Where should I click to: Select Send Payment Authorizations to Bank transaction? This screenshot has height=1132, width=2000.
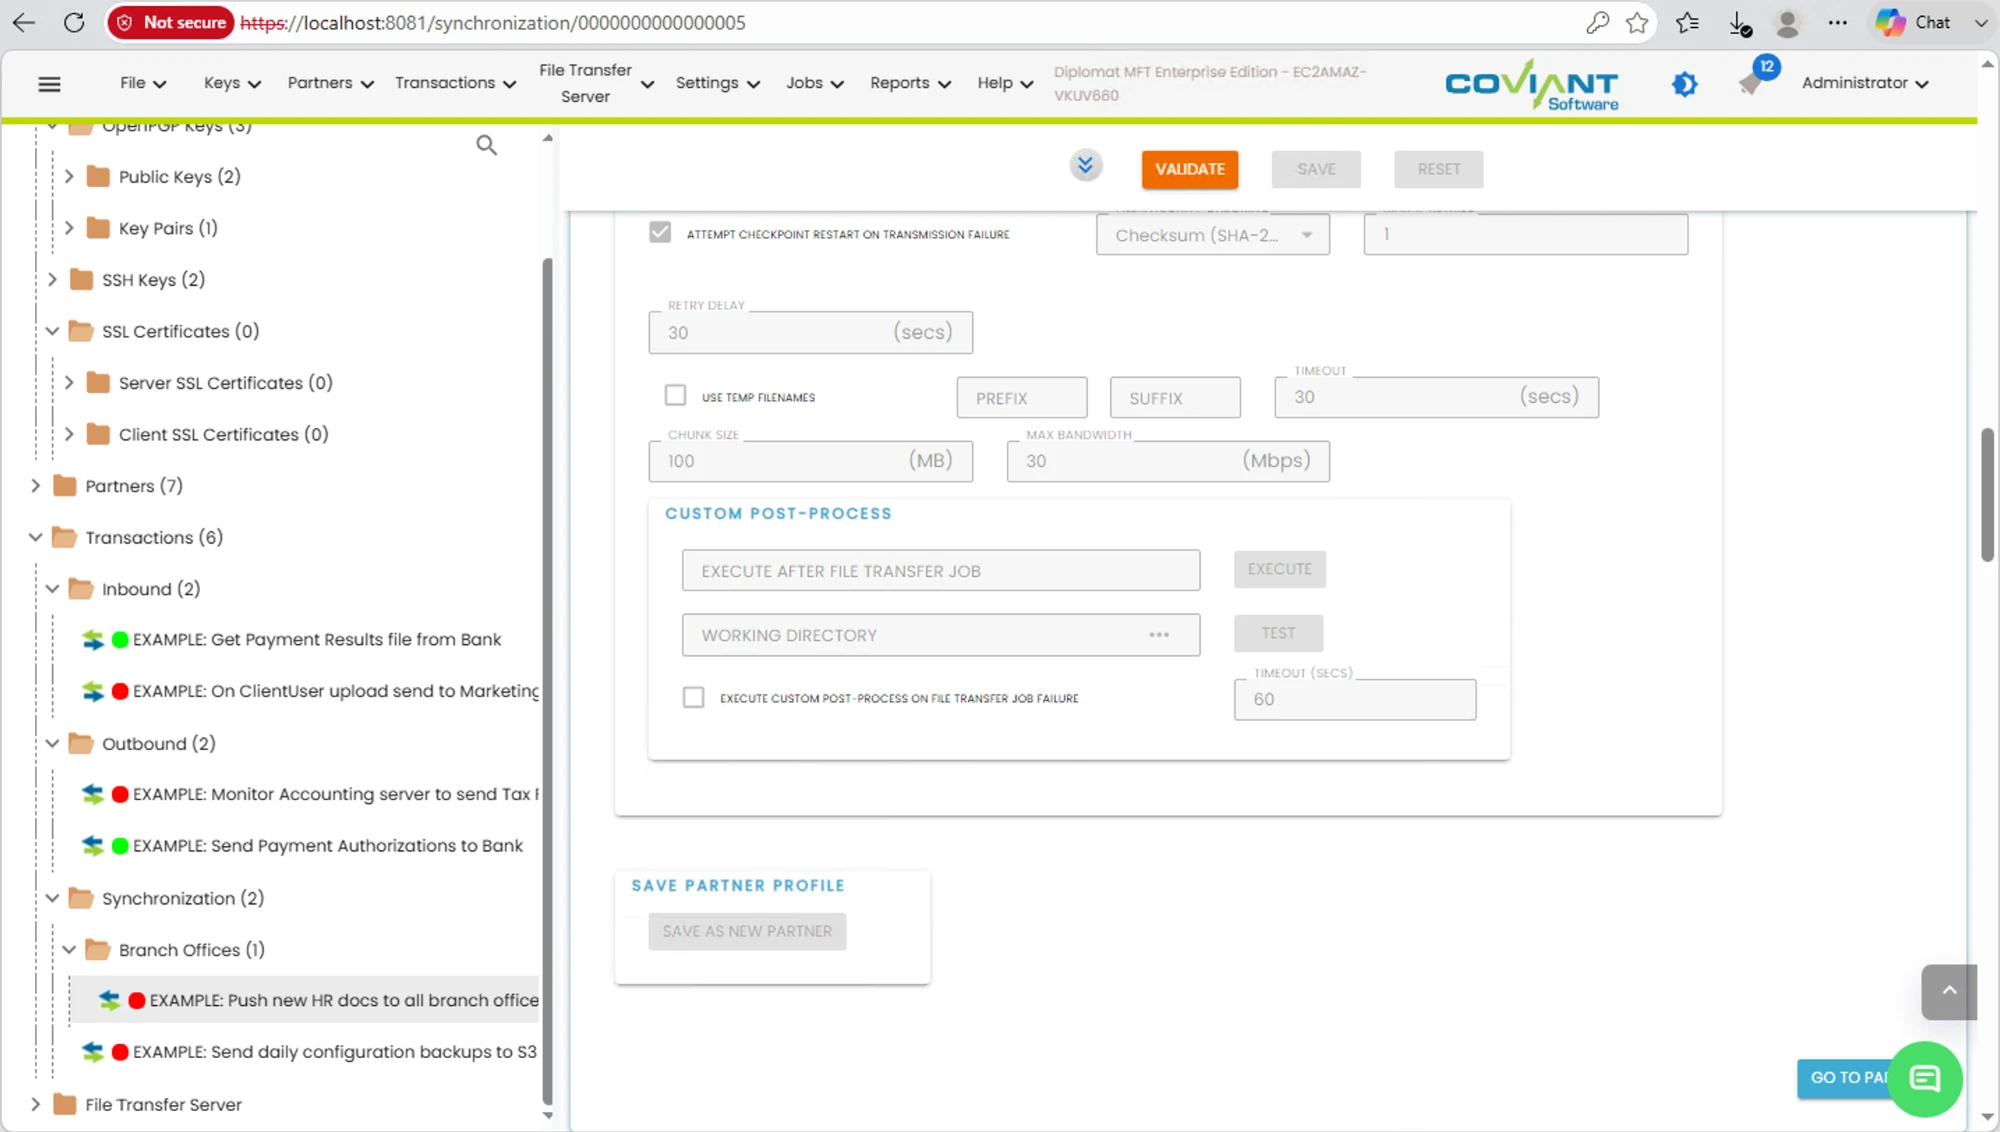tap(327, 846)
